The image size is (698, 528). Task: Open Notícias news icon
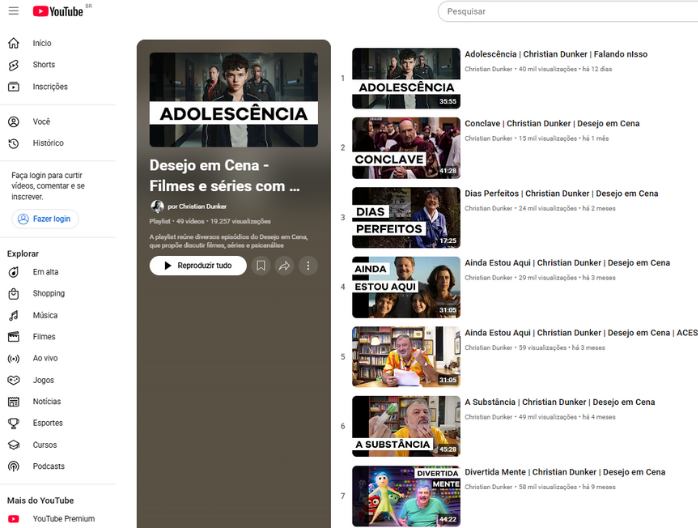(x=14, y=402)
